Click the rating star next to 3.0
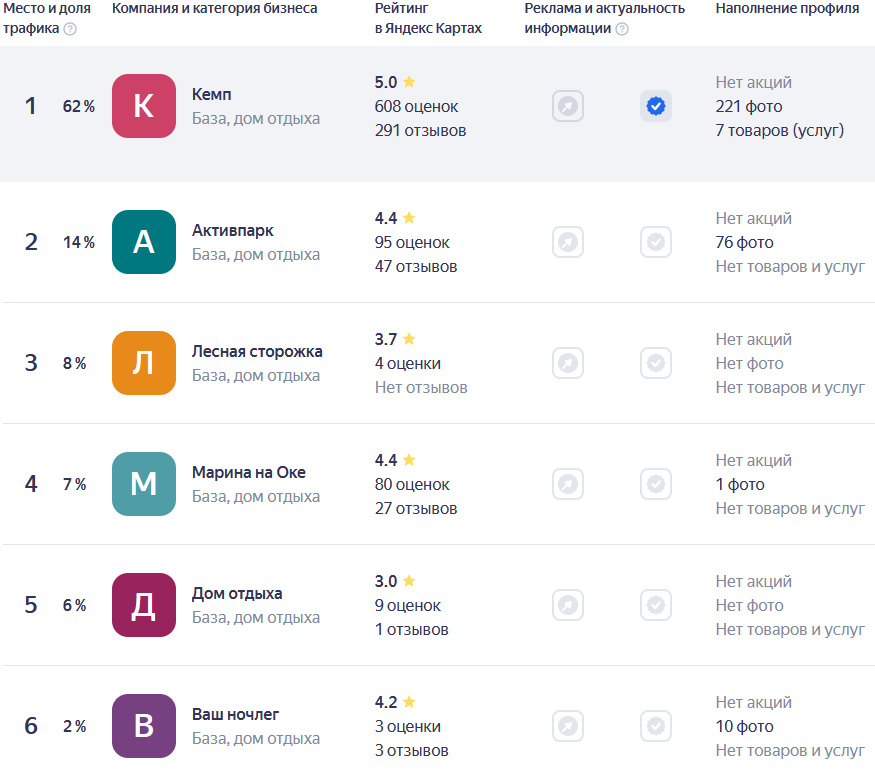The height and width of the screenshot is (775, 875). (x=409, y=581)
